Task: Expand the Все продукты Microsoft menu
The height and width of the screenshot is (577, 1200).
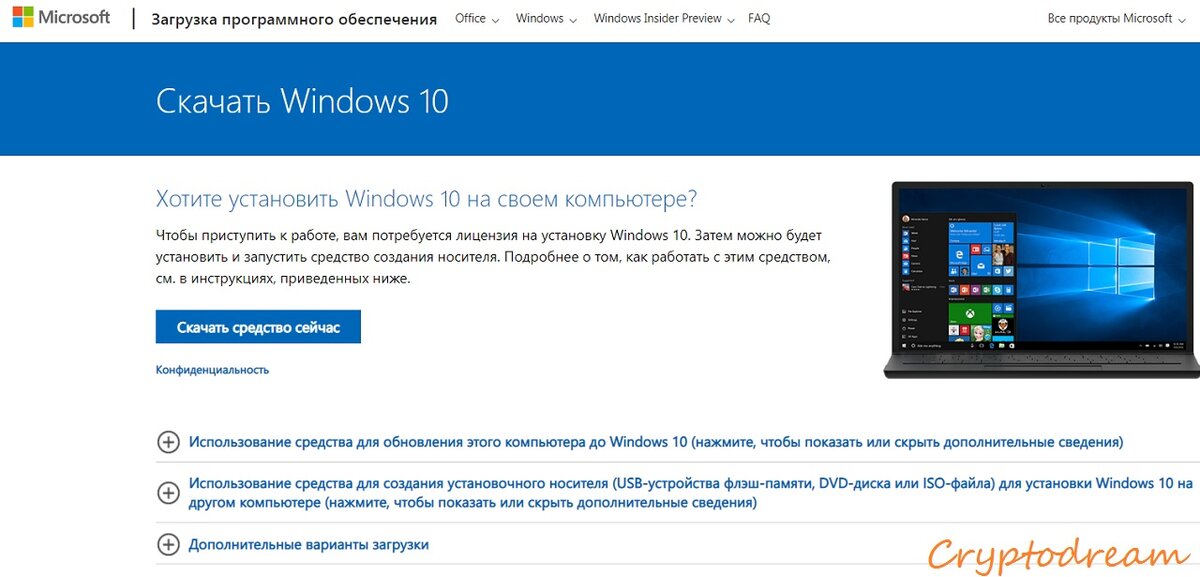Action: [x=1117, y=19]
